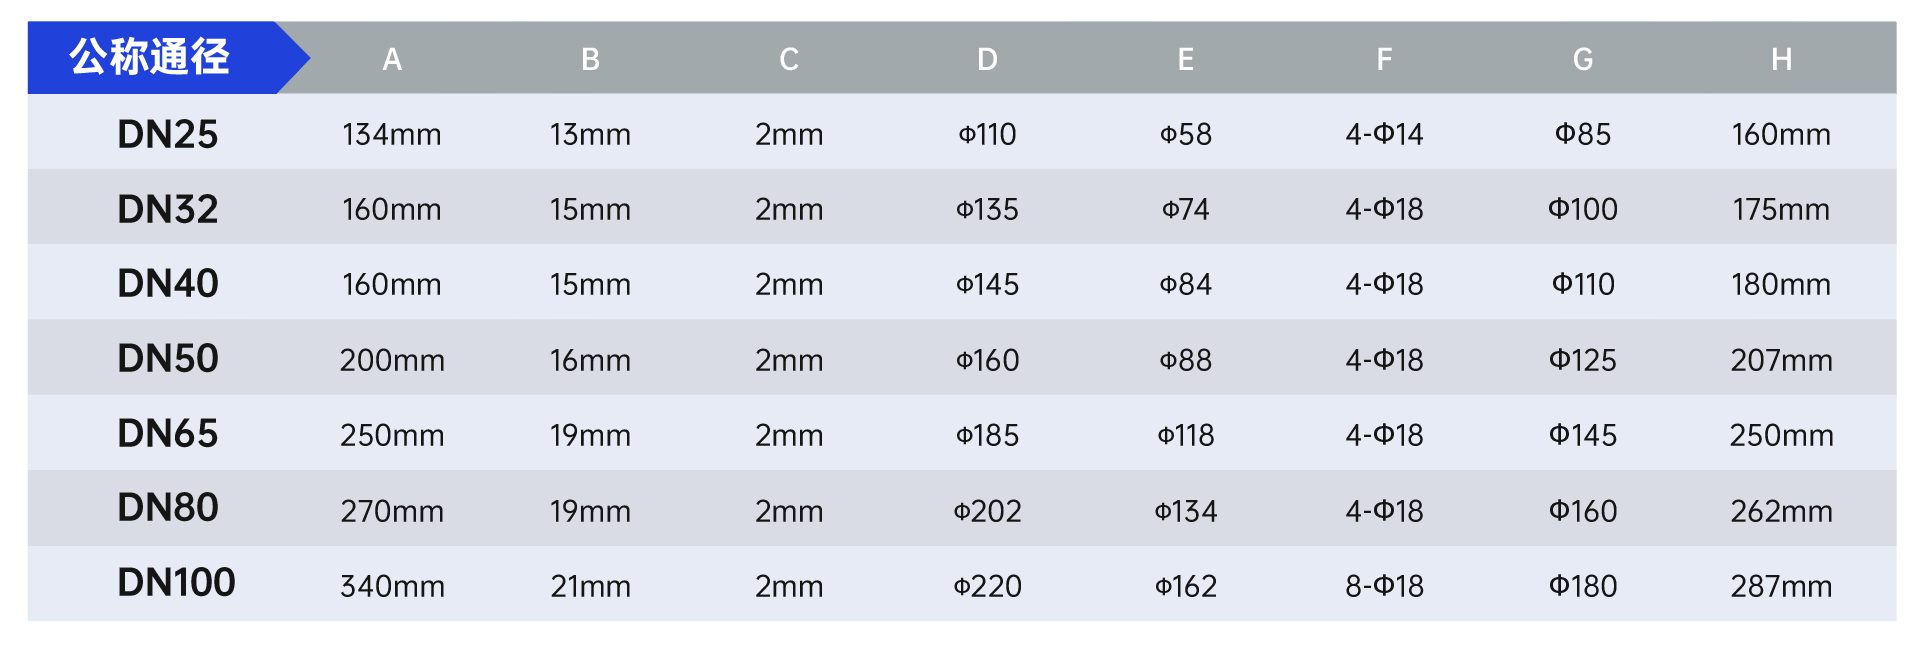
Task: Select the DN25 row label
Action: point(168,134)
